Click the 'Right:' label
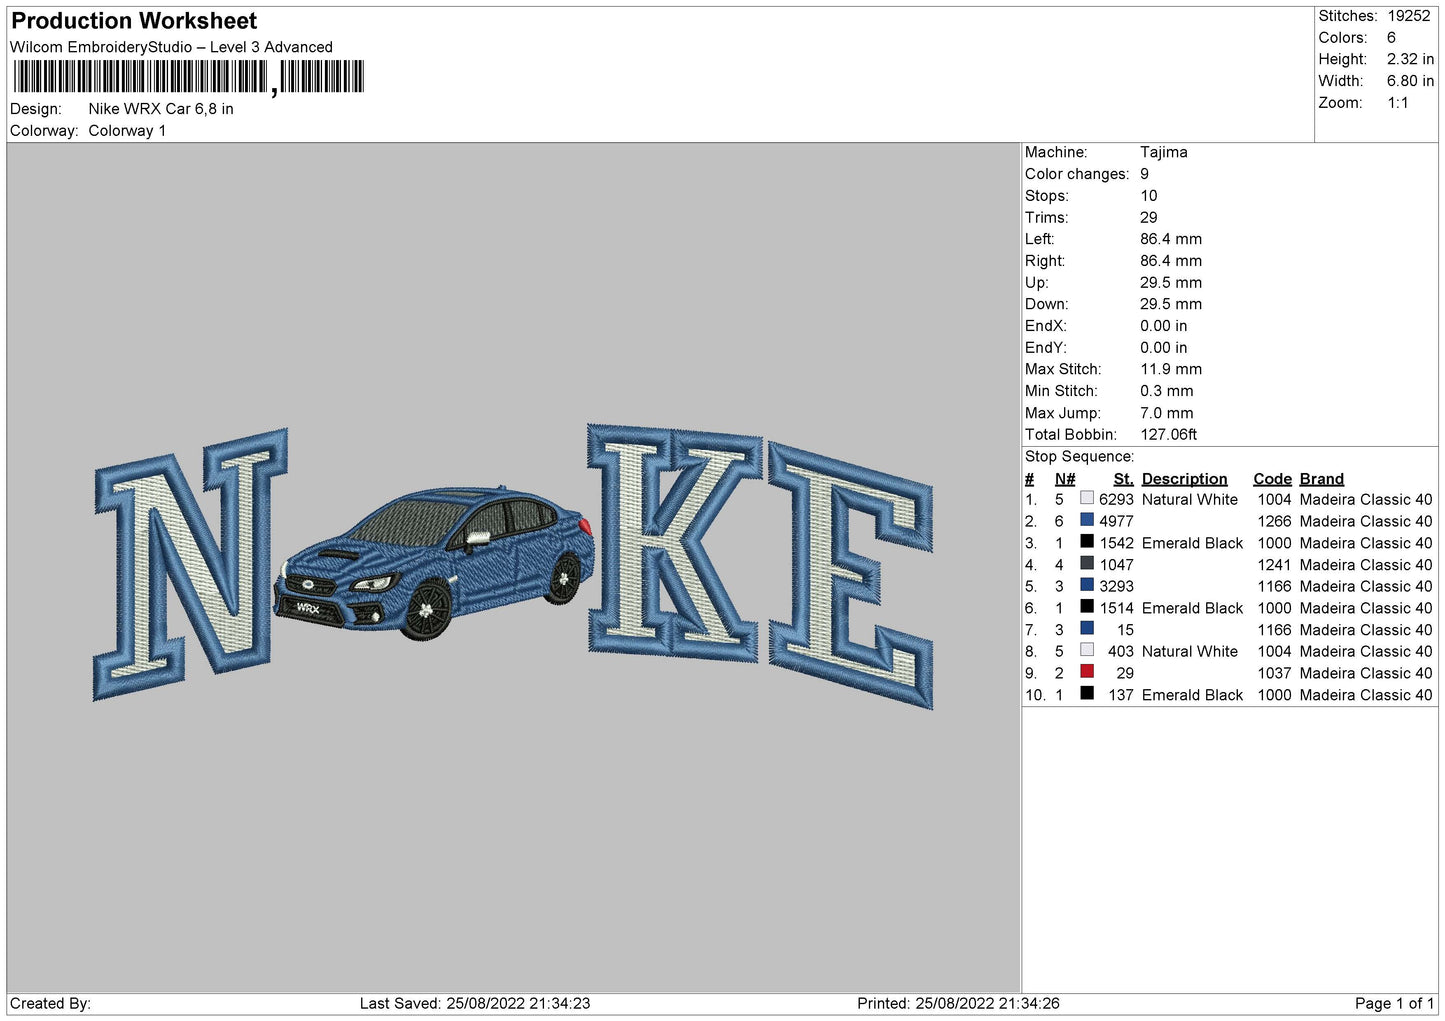1445x1021 pixels. 1045,261
